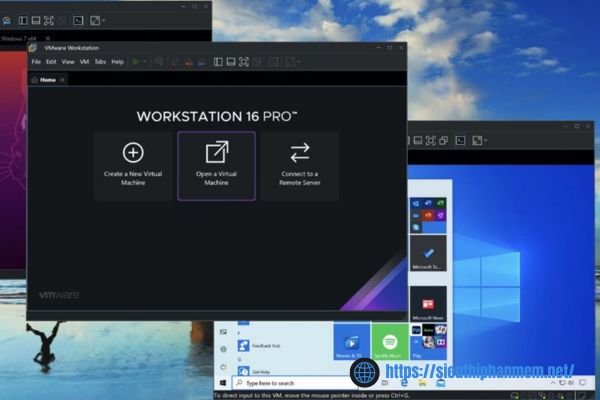Image resolution: width=600 pixels, height=400 pixels.
Task: Open the Help menu
Action: 117,62
